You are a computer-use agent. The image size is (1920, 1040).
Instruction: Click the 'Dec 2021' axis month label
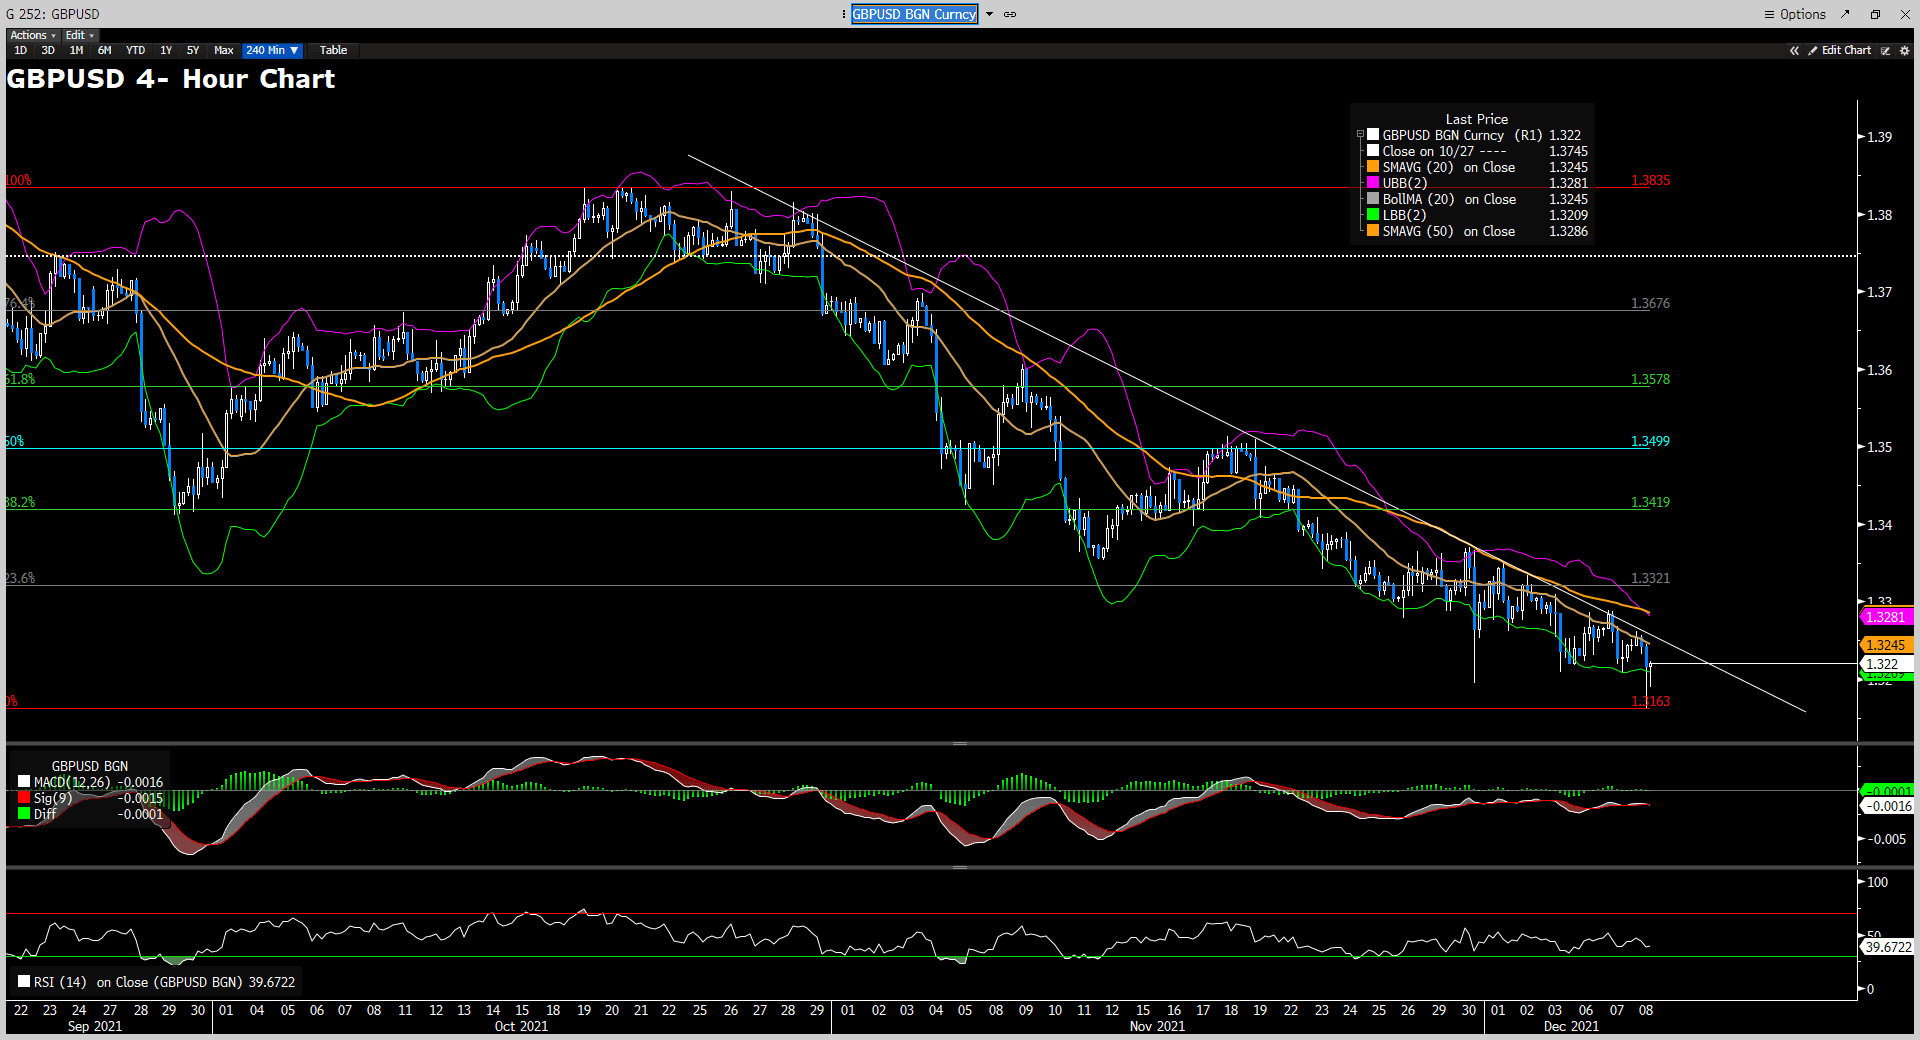(x=1571, y=1026)
